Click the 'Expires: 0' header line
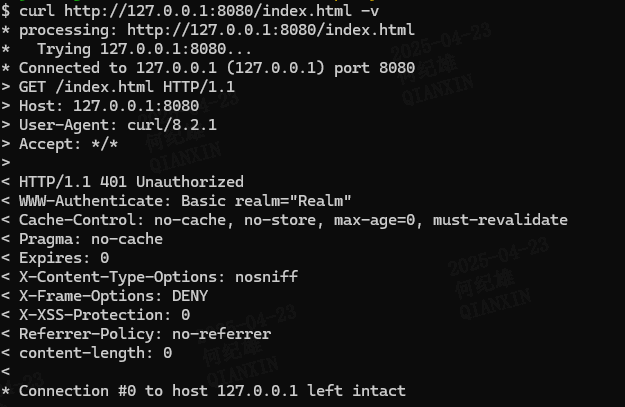The width and height of the screenshot is (625, 407). pos(64,258)
